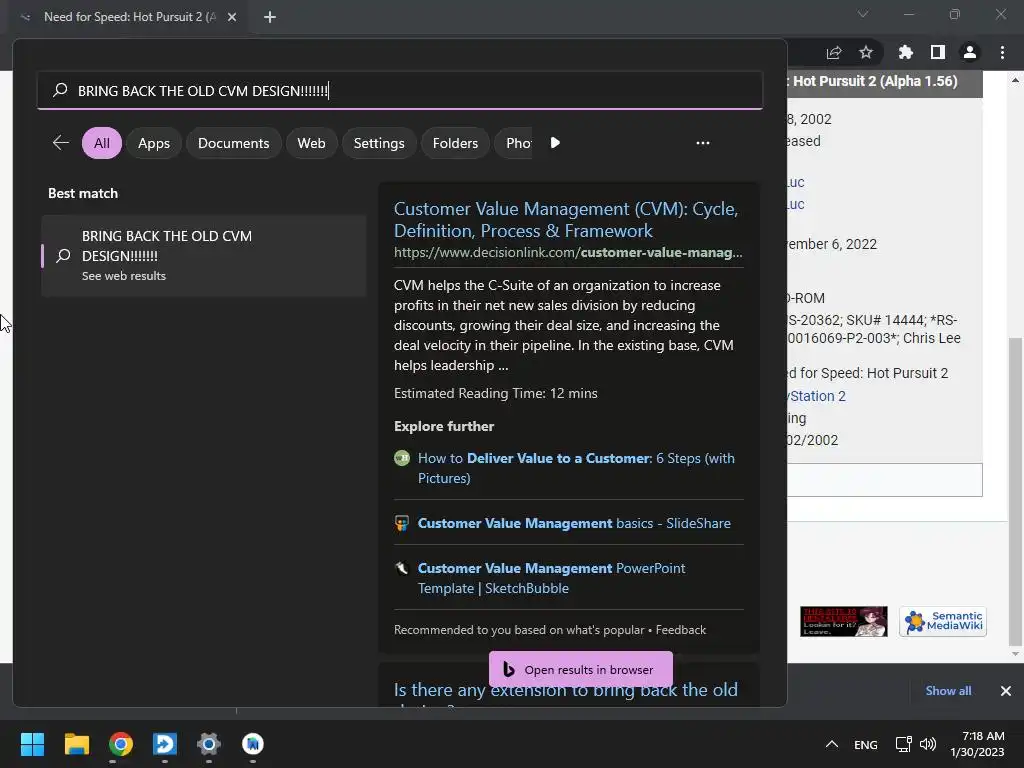Open the Customer Value Management (CVM) title link

click(566, 219)
